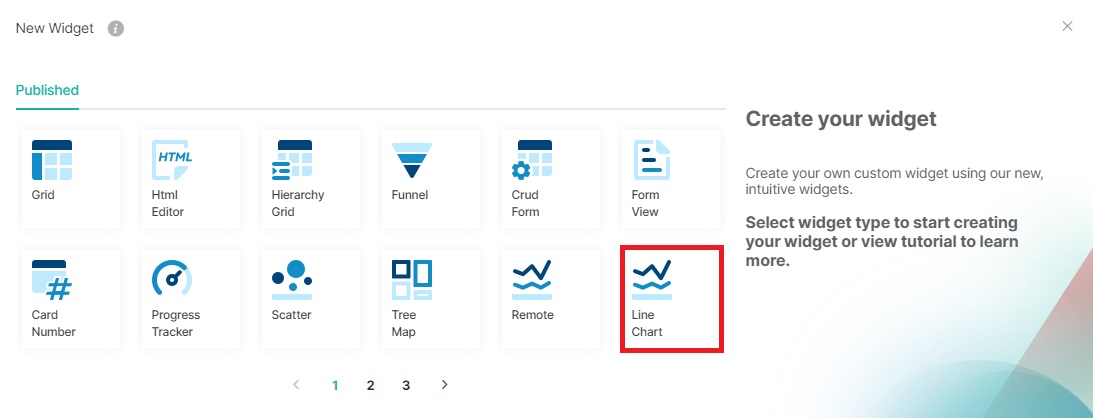Pick the Progress Tracker gauge icon
The image size is (1093, 418).
click(x=171, y=278)
